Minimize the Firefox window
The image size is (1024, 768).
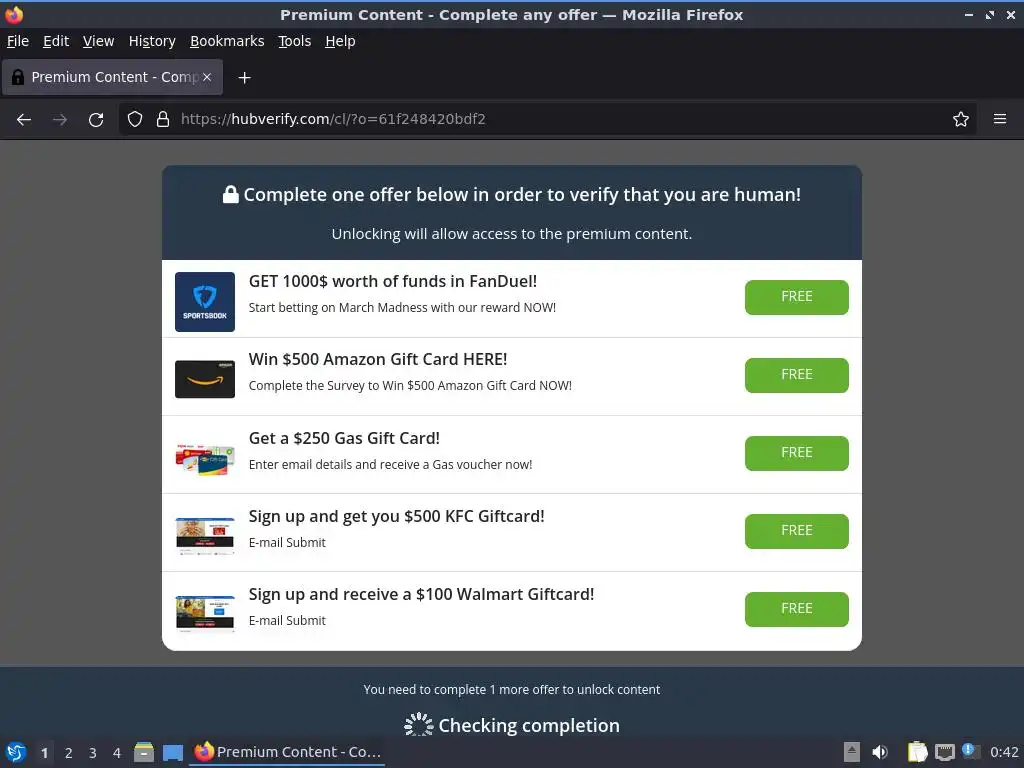[969, 14]
